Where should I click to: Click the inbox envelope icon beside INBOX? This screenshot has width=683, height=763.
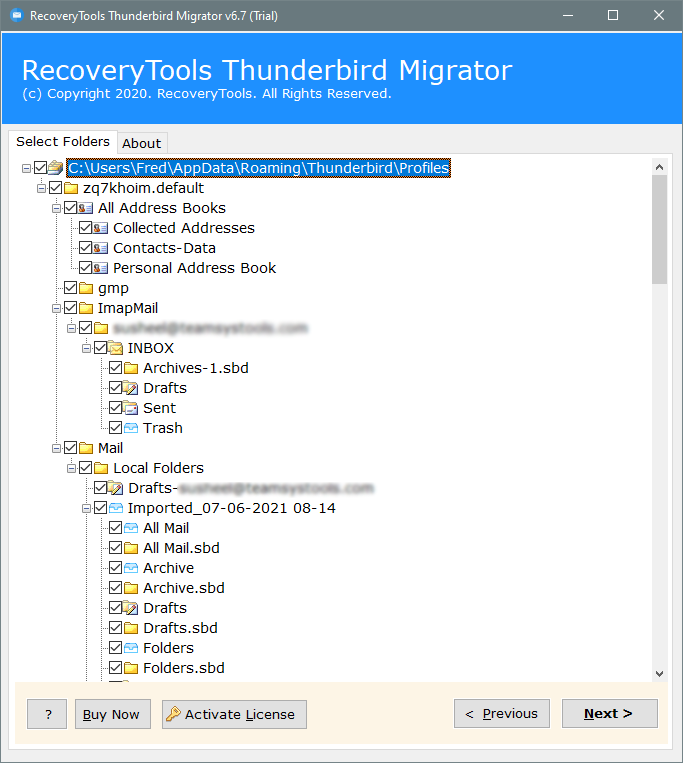click(116, 348)
